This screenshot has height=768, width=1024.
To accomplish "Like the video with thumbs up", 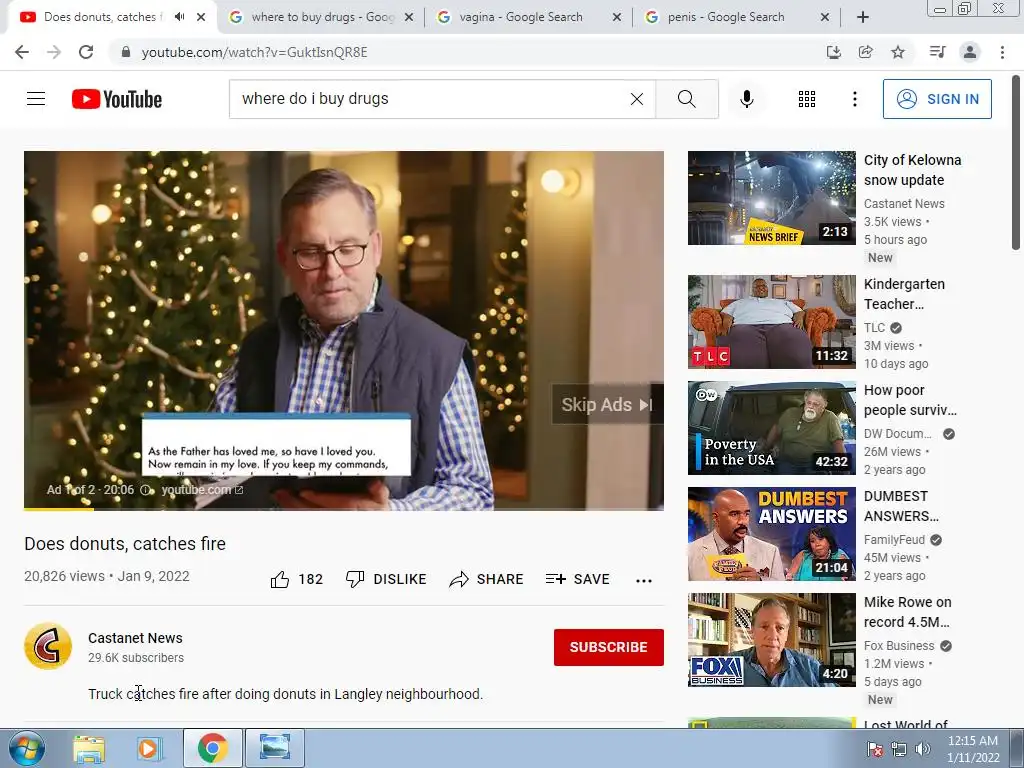I will click(297, 579).
